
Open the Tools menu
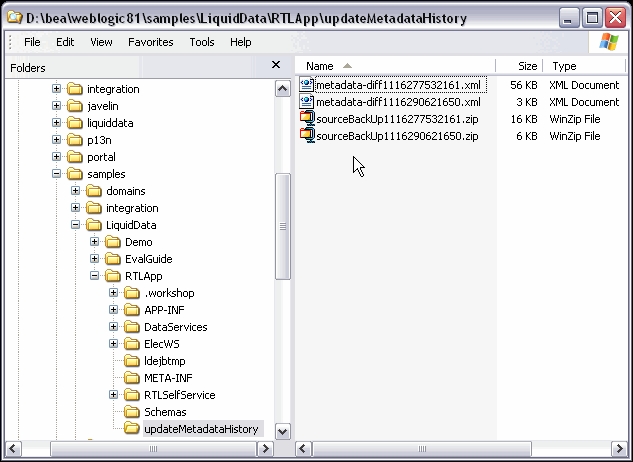(202, 42)
